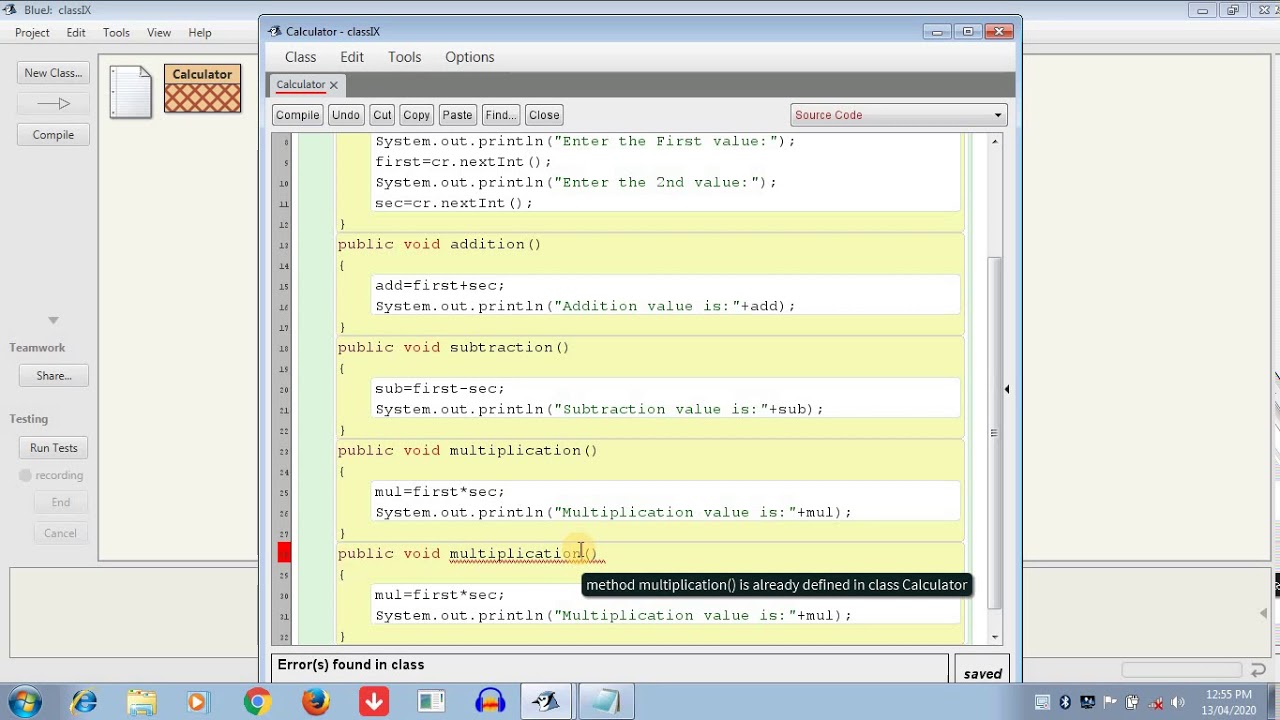The image size is (1280, 720).
Task: Click the Action Center flag icon
Action: click(x=1110, y=702)
